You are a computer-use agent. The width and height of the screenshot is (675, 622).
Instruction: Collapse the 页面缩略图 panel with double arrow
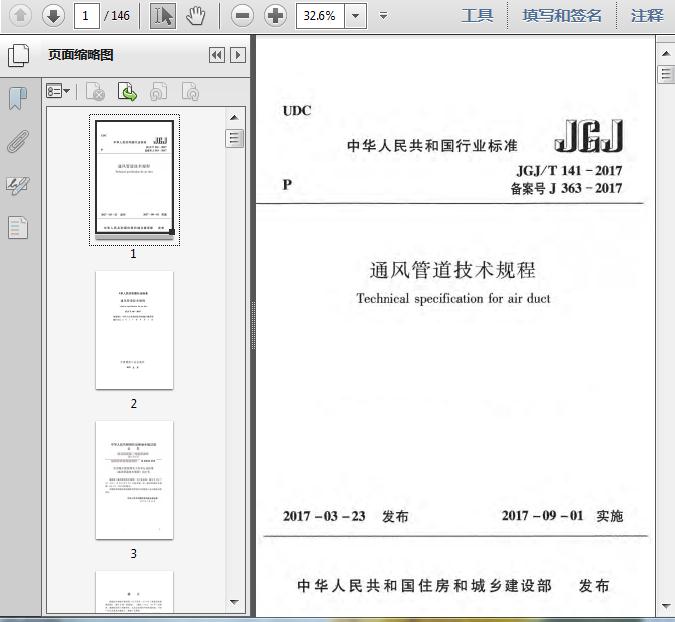tap(216, 55)
